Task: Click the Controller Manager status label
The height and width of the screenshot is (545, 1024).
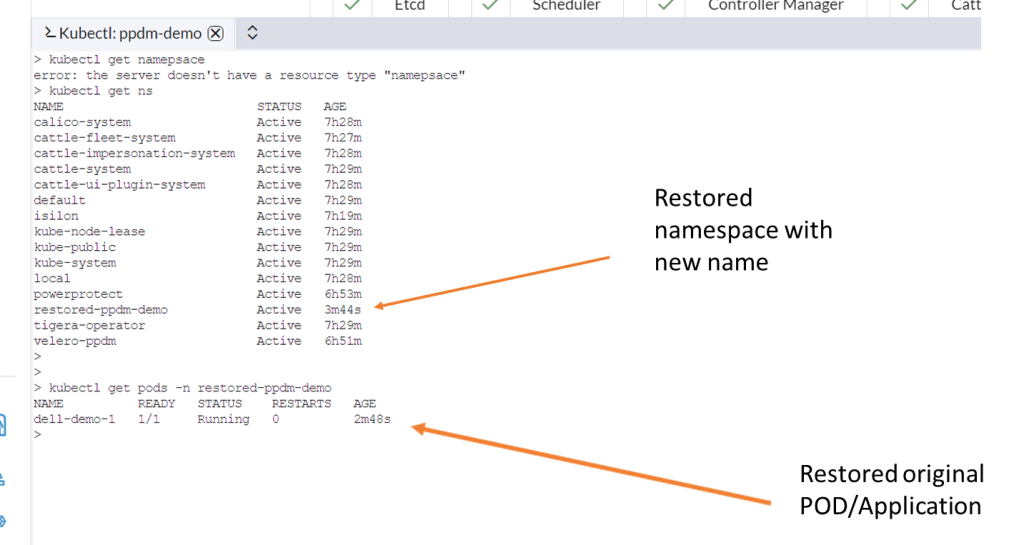Action: pos(775,5)
